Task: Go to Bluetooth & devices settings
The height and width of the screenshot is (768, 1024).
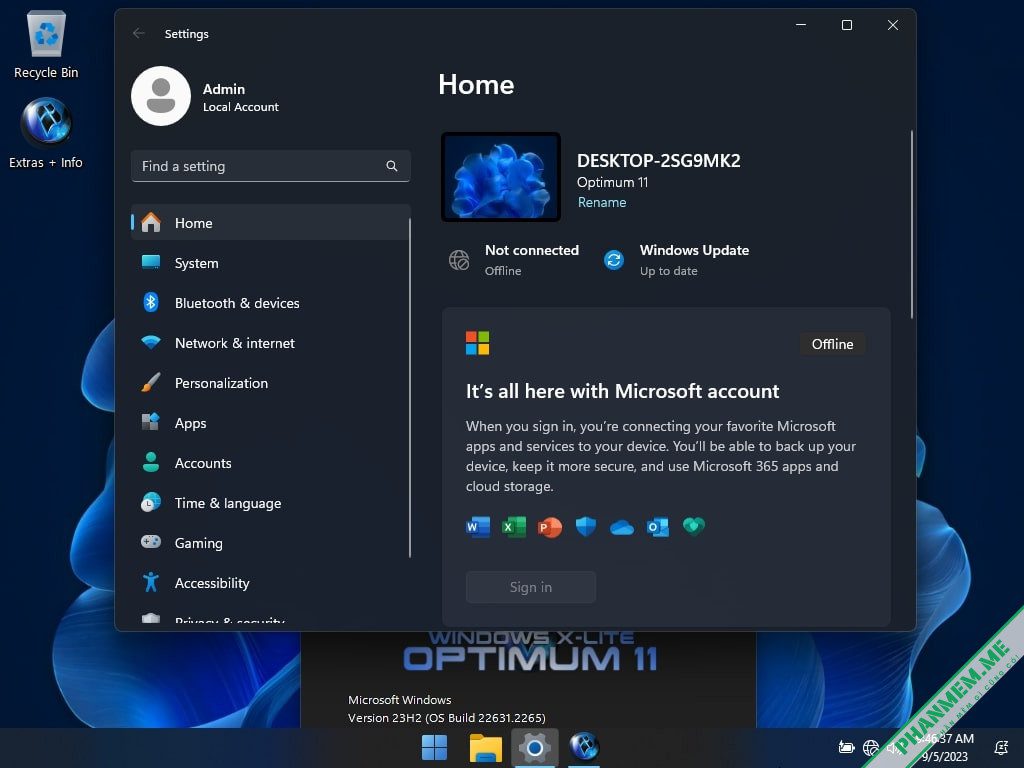Action: [270, 303]
